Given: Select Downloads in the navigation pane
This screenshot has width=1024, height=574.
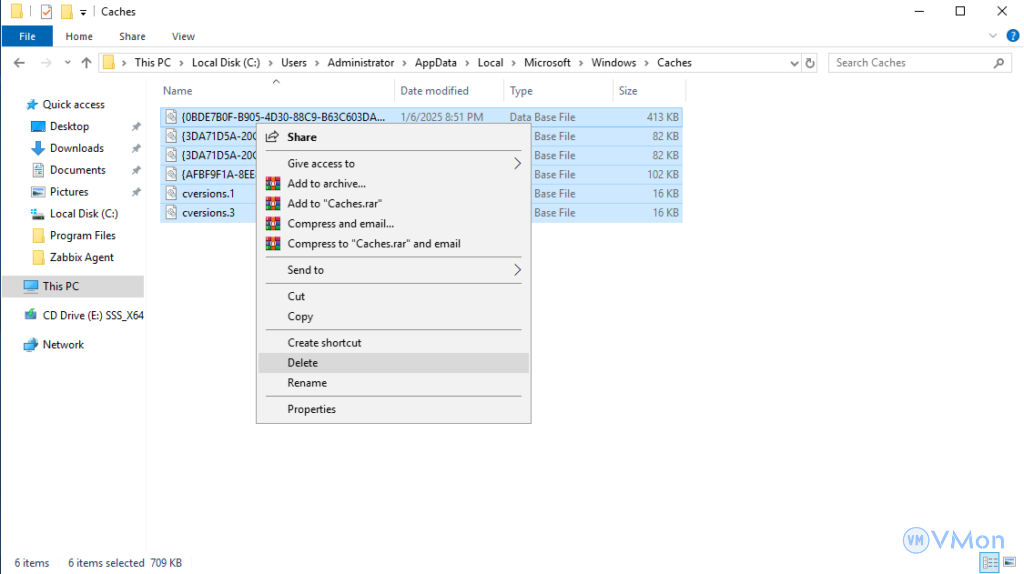Looking at the screenshot, I should point(76,148).
